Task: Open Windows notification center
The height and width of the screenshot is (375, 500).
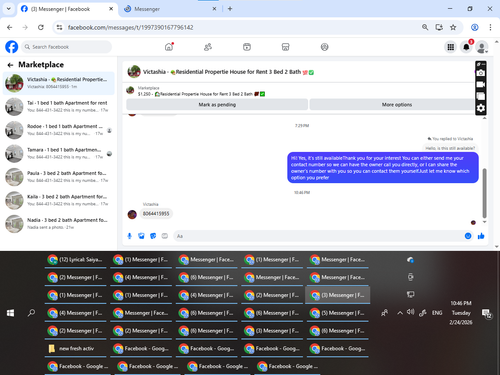Action: 487,313
